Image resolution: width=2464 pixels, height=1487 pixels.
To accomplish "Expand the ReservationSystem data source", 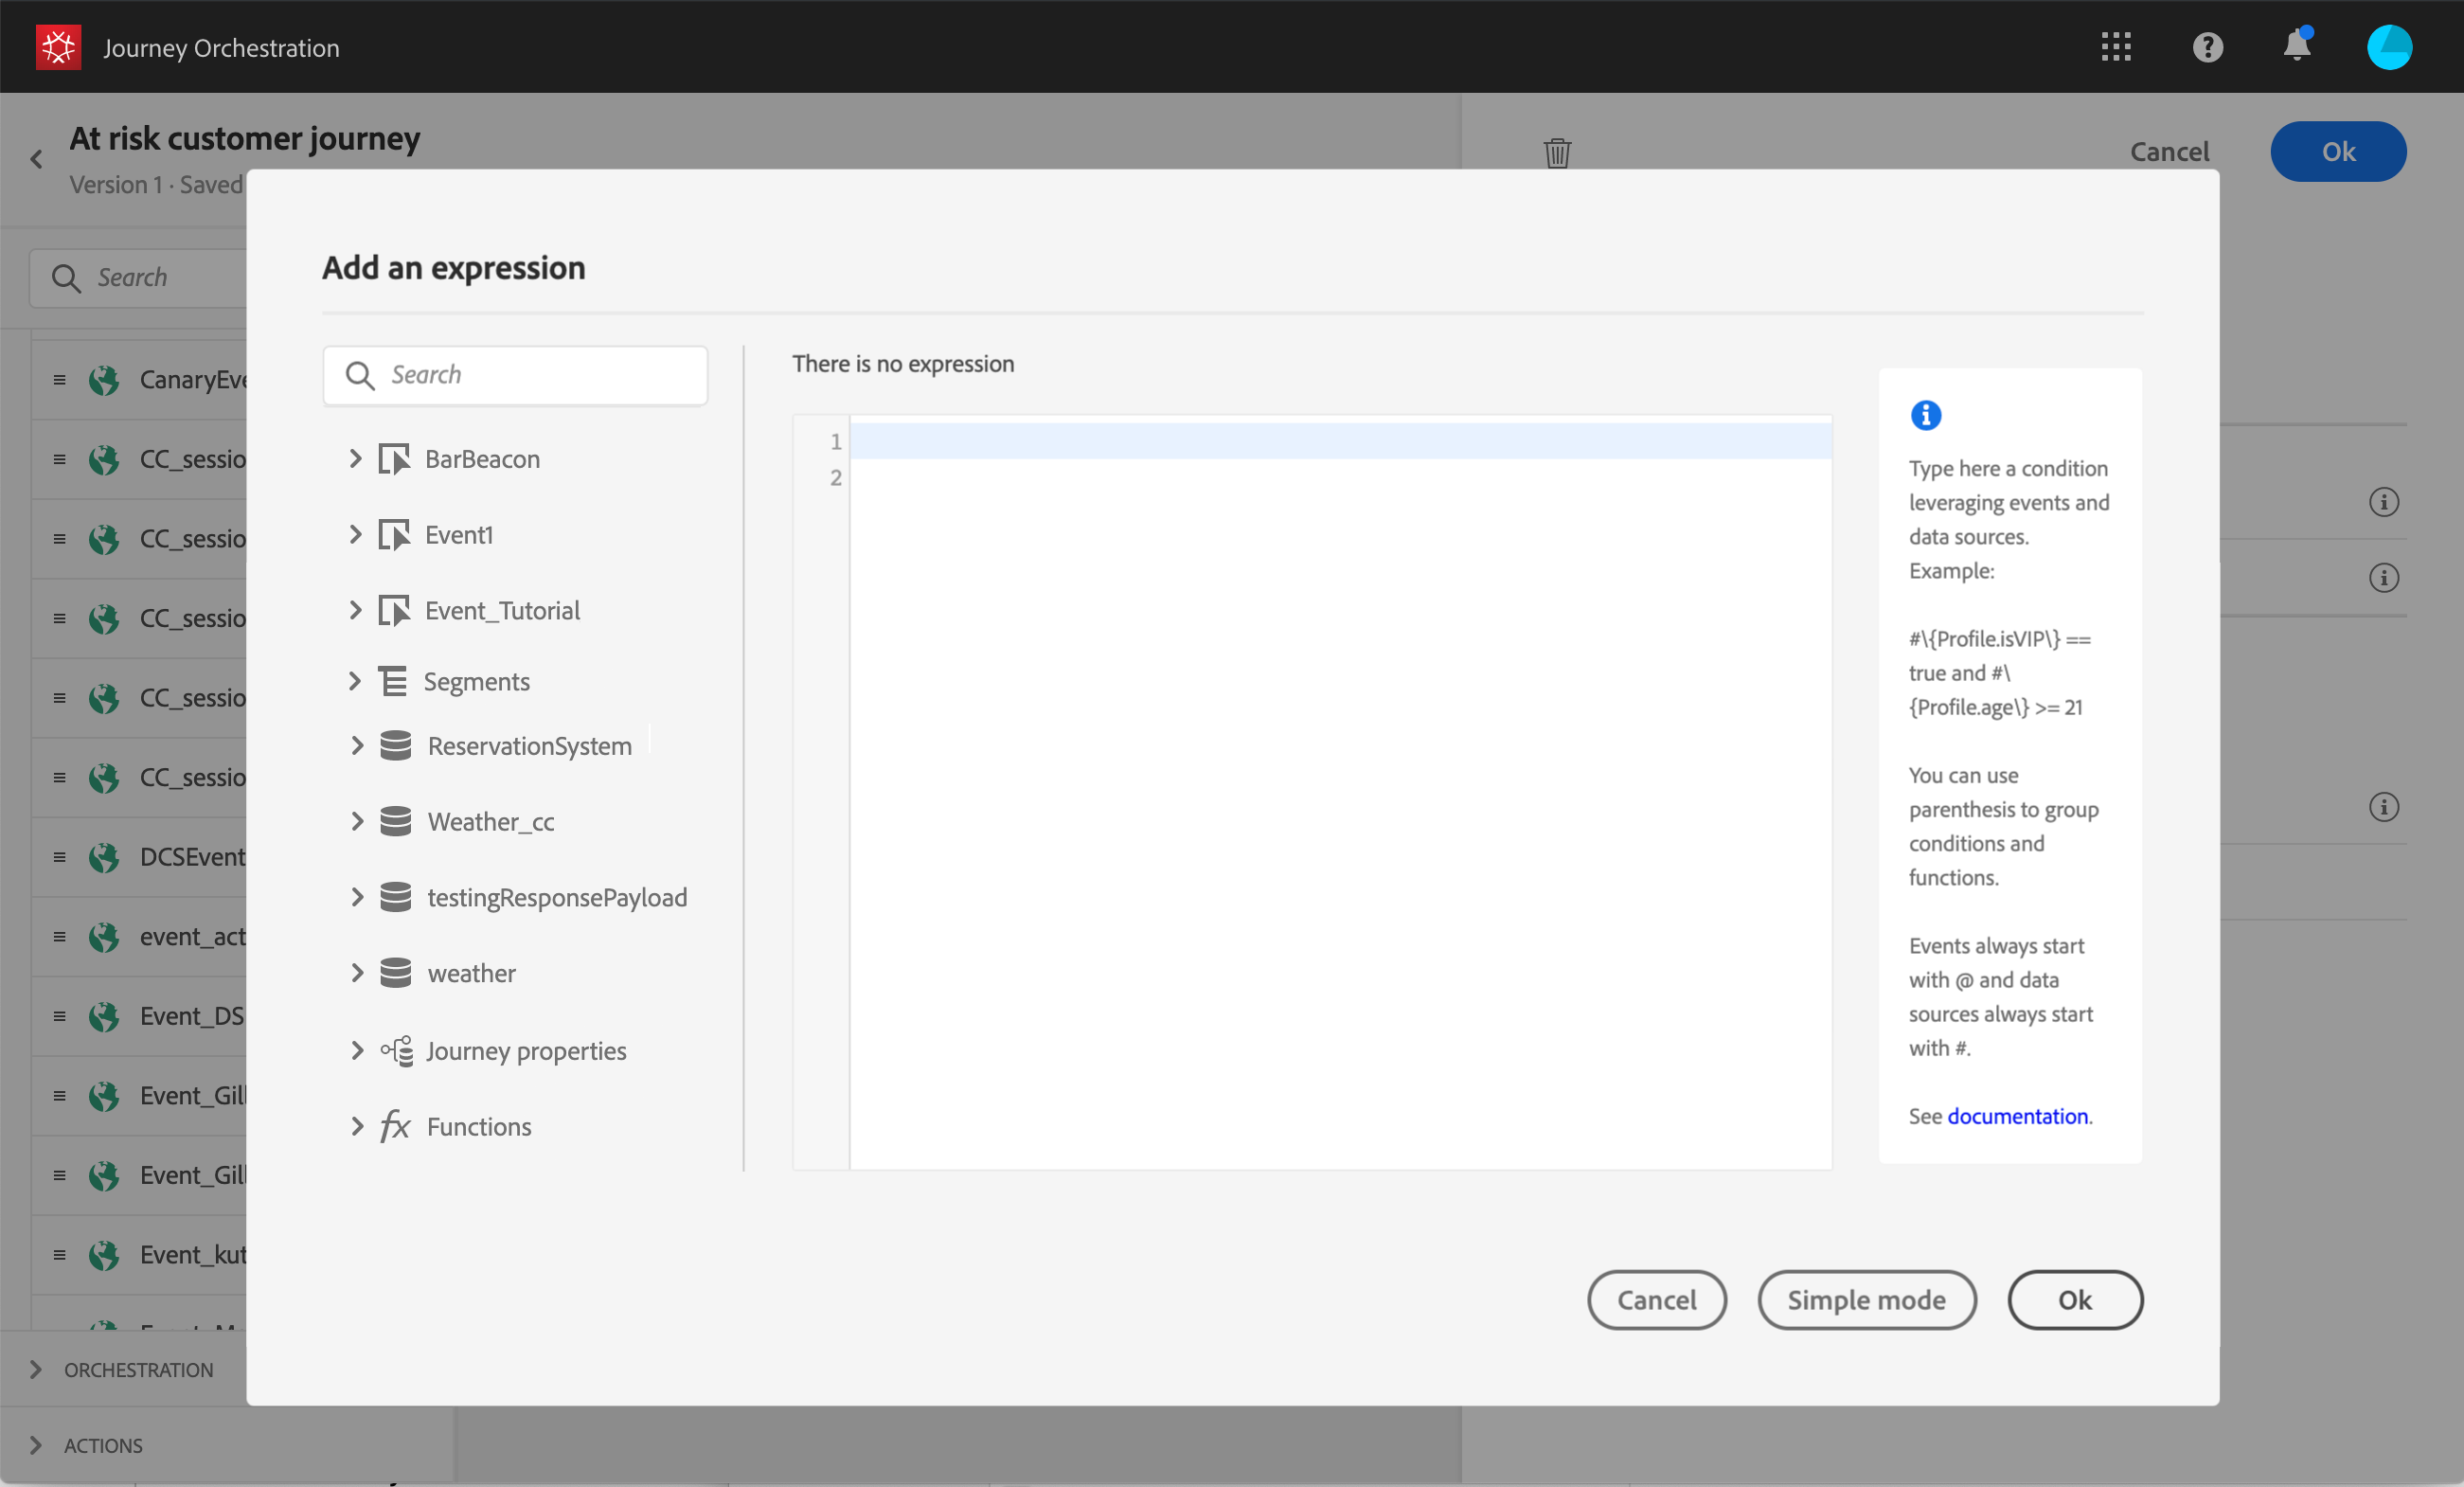I will pyautogui.click(x=357, y=746).
